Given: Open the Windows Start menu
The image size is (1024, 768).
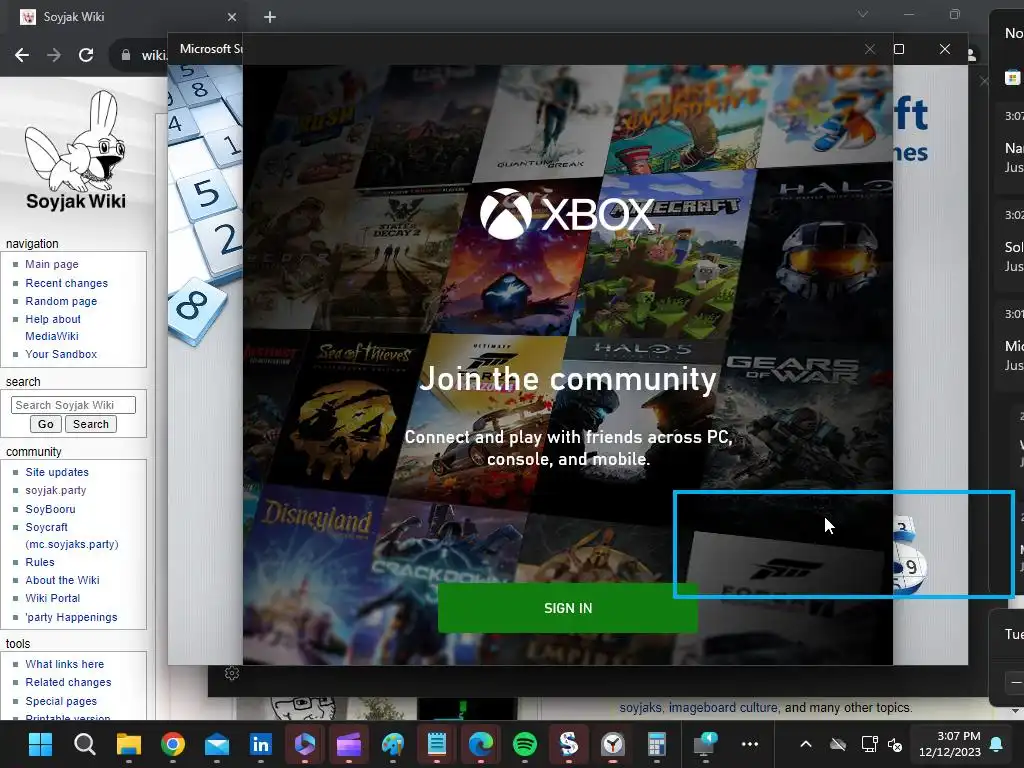Looking at the screenshot, I should coord(40,744).
